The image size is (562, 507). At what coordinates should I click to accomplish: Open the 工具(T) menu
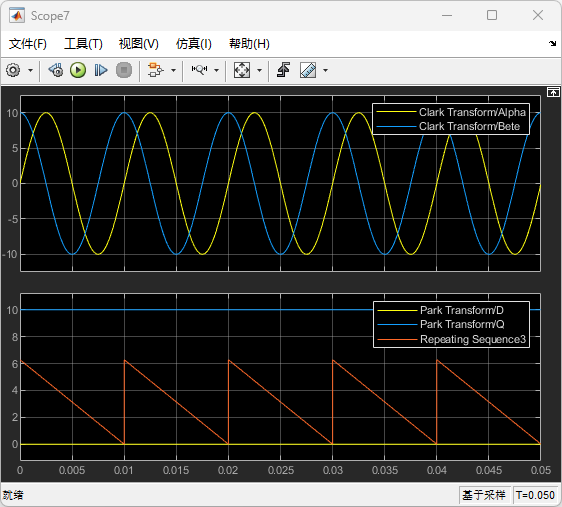[x=83, y=44]
